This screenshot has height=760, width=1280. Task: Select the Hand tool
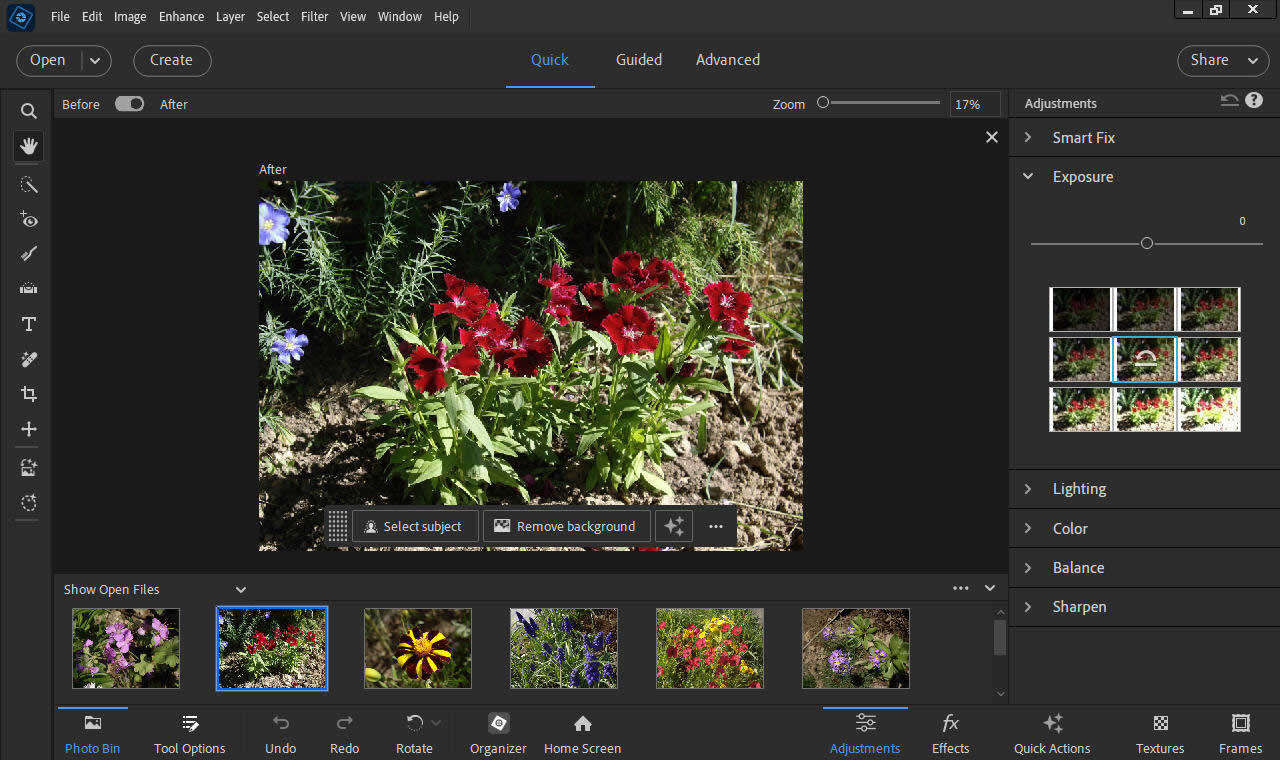click(29, 147)
